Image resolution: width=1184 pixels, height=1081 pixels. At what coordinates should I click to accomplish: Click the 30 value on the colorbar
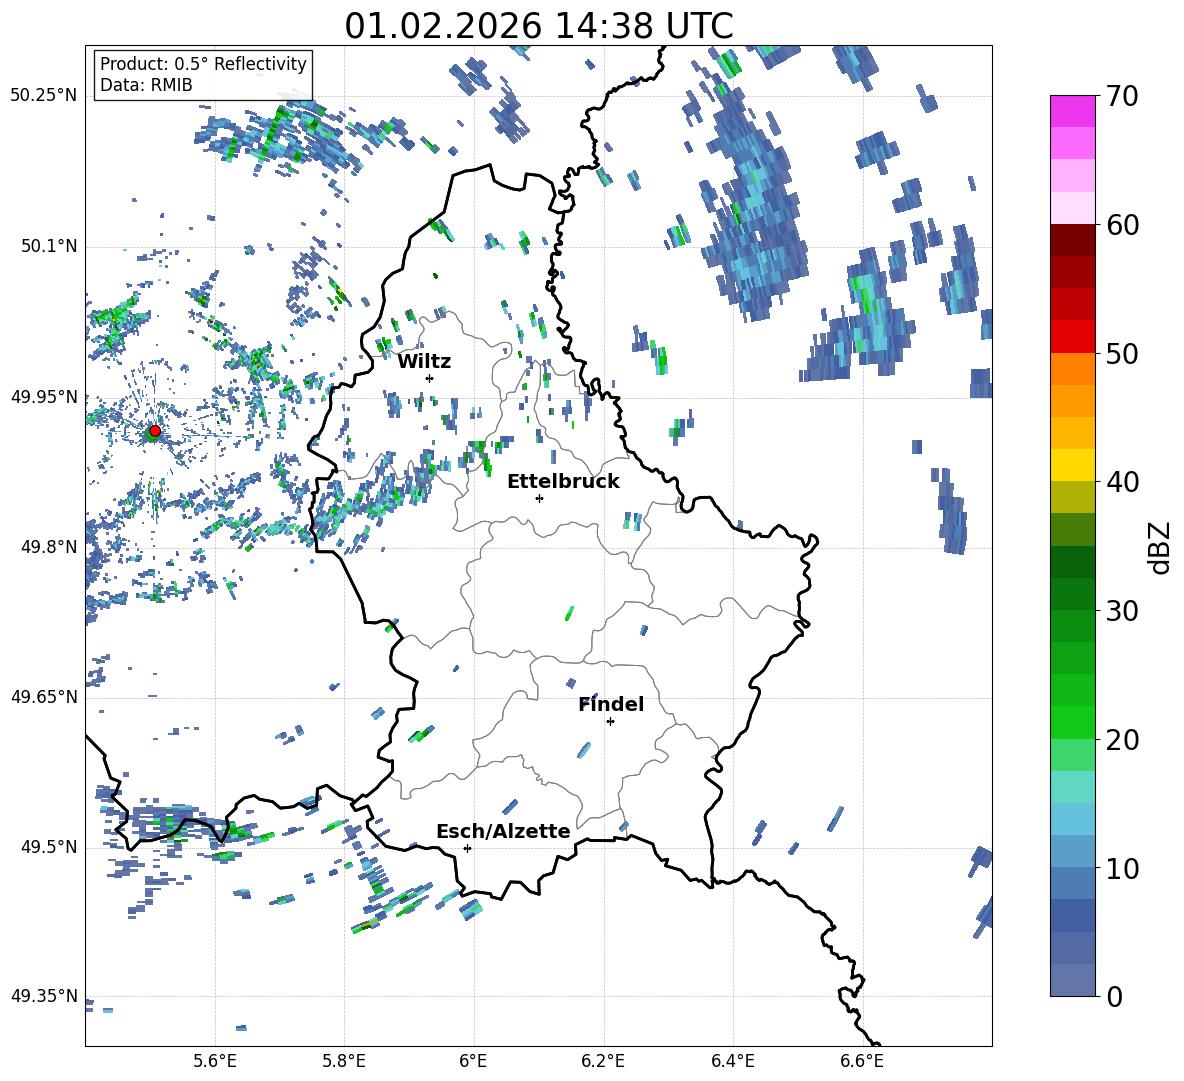pyautogui.click(x=1122, y=610)
